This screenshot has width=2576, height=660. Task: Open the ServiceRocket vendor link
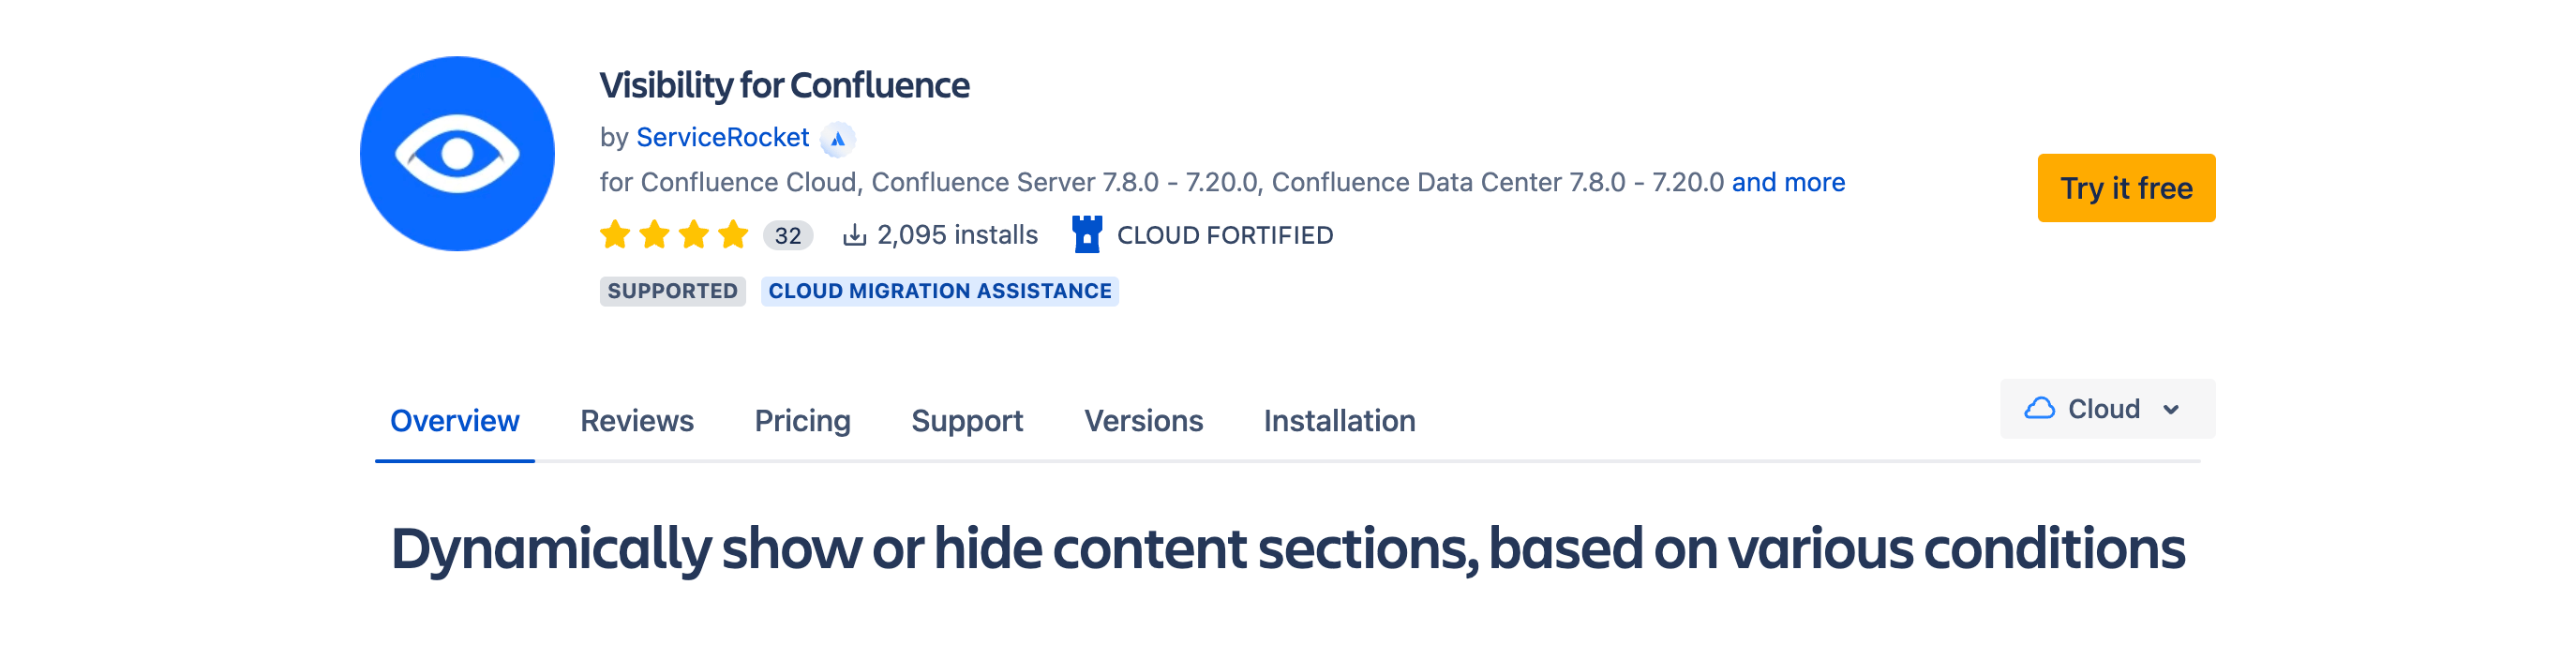[723, 137]
